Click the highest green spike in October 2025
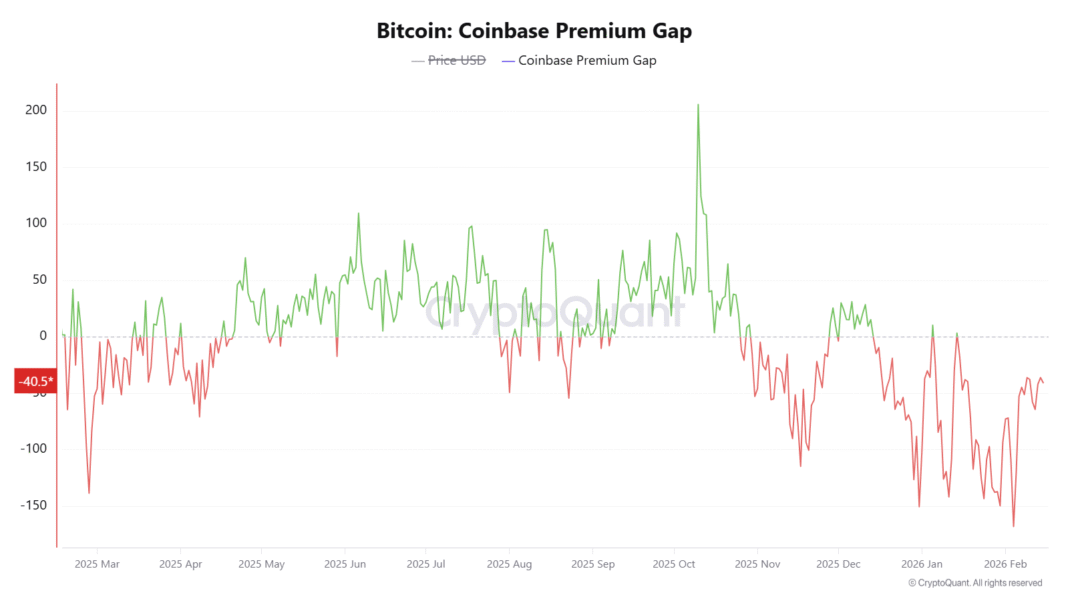Screen dimensions: 1068x601 [698, 105]
